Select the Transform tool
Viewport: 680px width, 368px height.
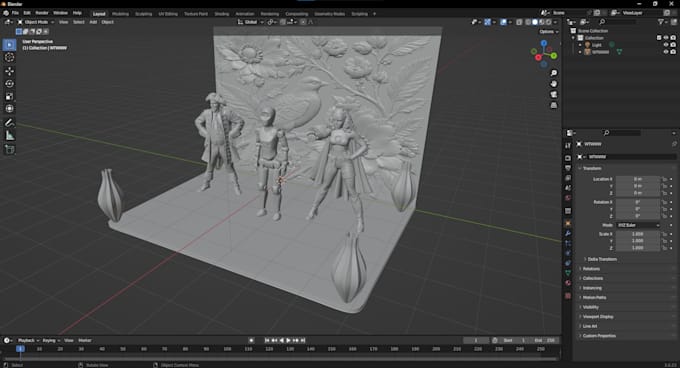[10, 109]
